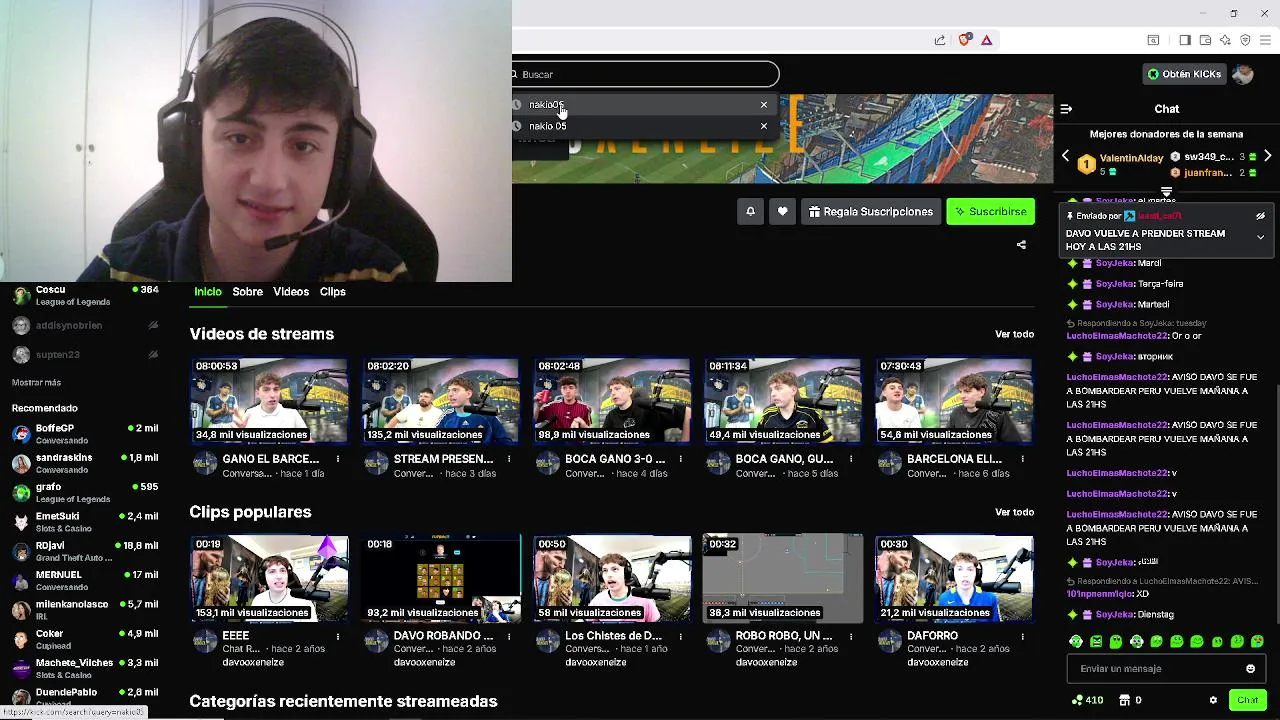Viewport: 1280px width, 720px height.
Task: Open the Brave Wallet icon
Action: pyautogui.click(x=1205, y=40)
